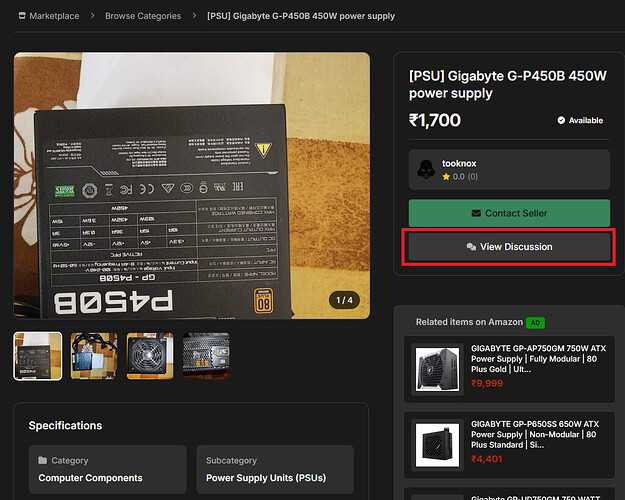Image resolution: width=625 pixels, height=500 pixels.
Task: Click the 1 / 4 image counter
Action: pos(344,300)
